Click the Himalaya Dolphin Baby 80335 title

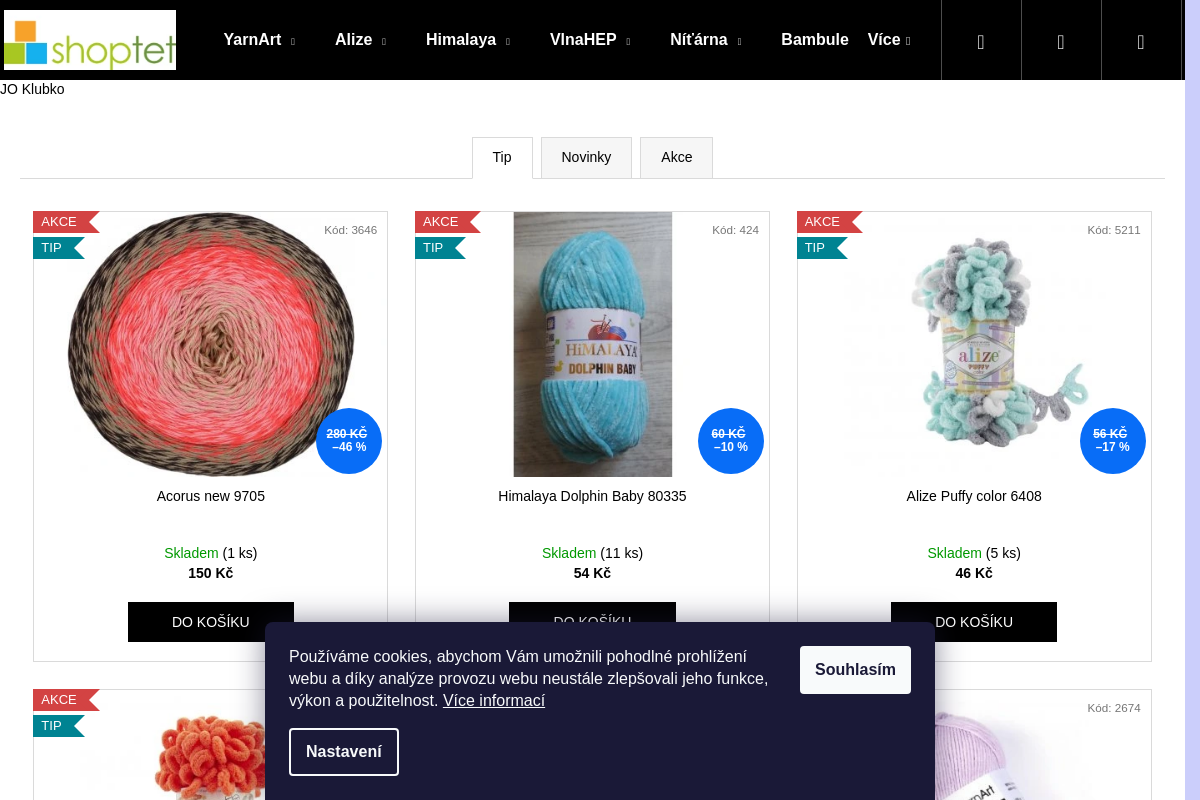click(x=592, y=496)
